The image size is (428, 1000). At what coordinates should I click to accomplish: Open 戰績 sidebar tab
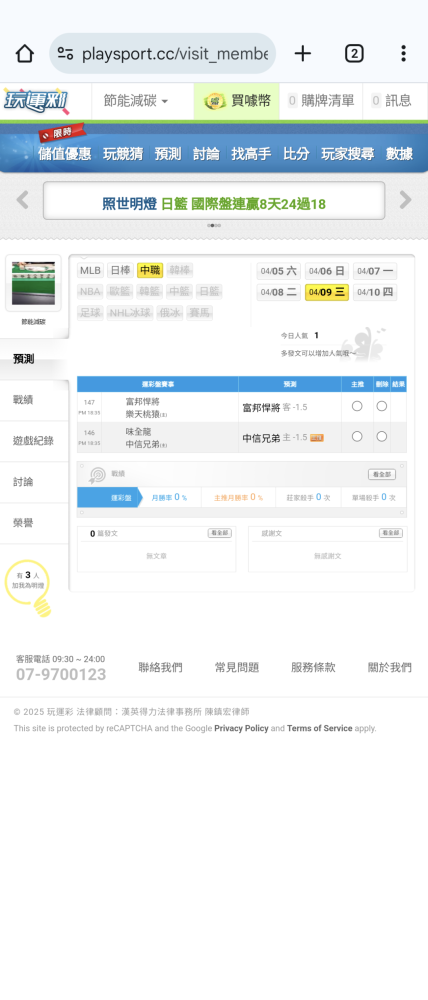pyautogui.click(x=34, y=400)
